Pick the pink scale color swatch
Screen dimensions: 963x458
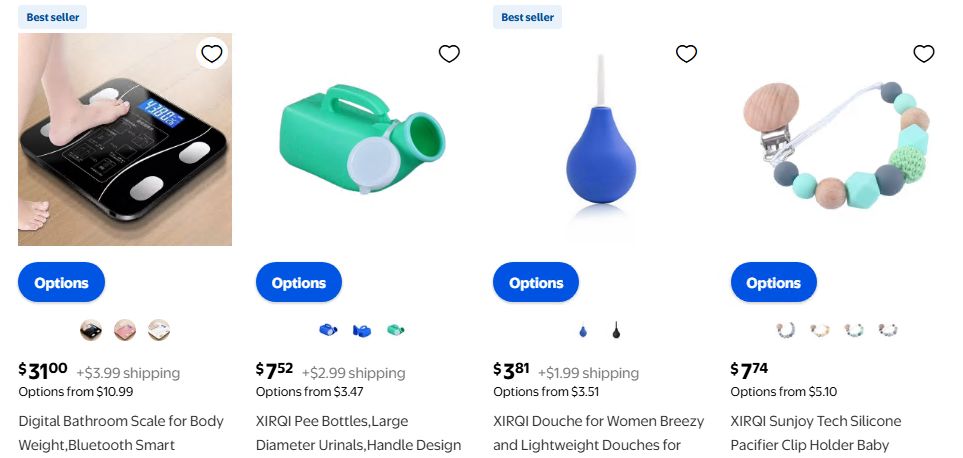[x=125, y=330]
